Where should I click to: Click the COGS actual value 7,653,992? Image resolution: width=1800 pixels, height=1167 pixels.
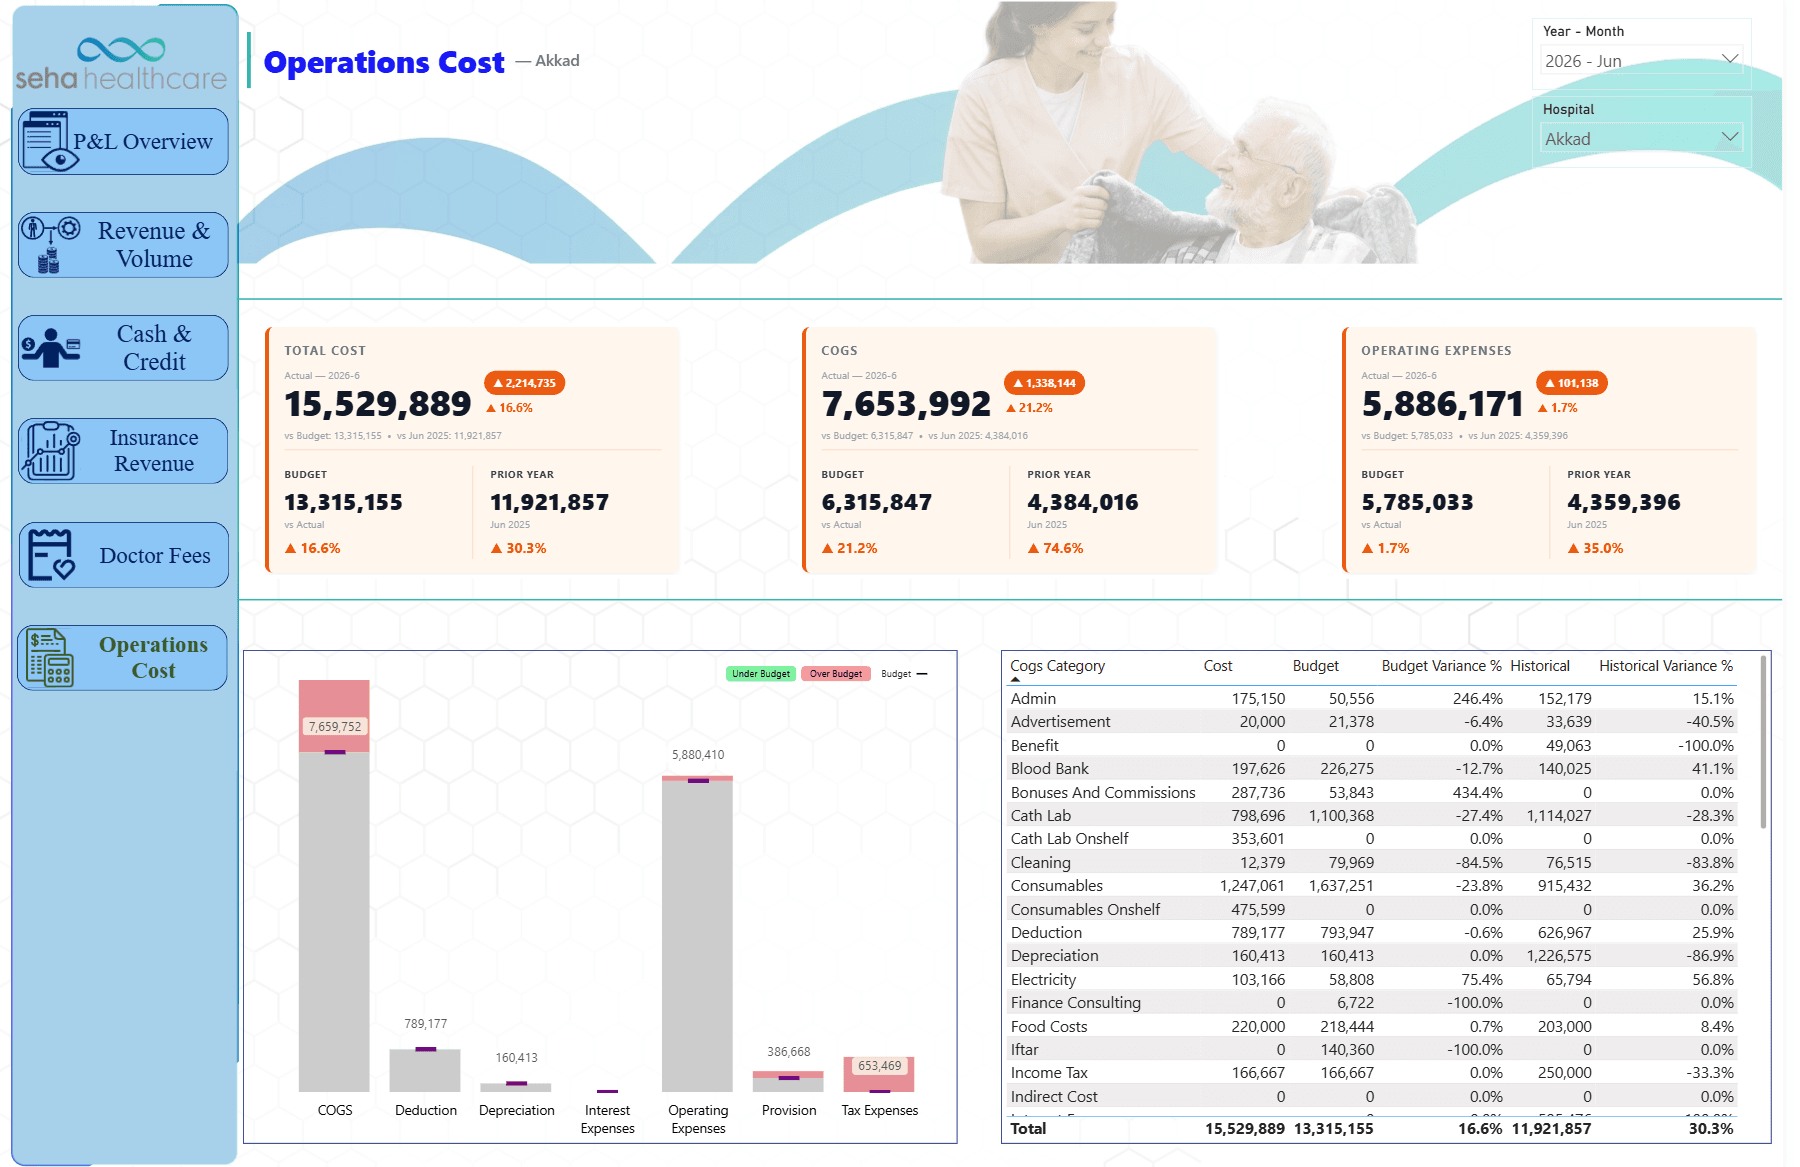906,404
